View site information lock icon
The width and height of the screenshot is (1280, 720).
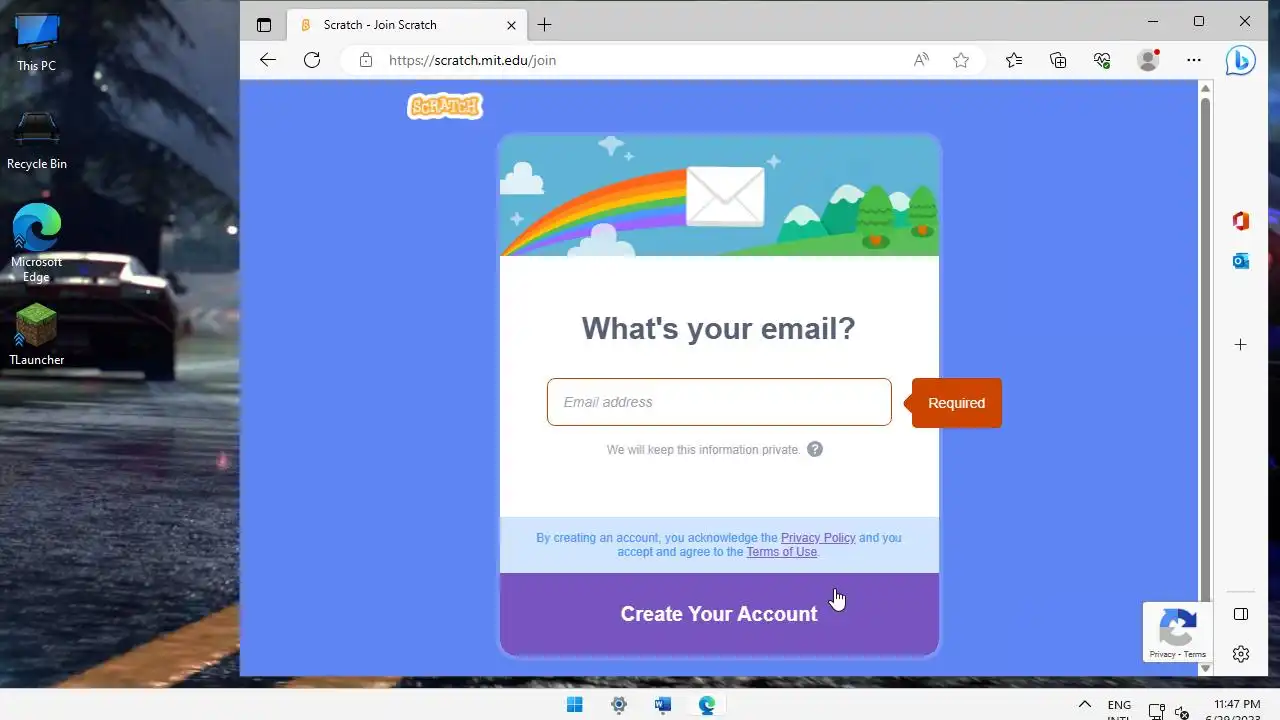[366, 60]
